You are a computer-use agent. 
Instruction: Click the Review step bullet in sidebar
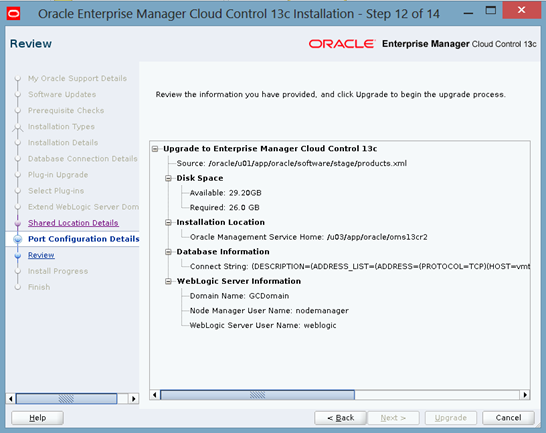point(18,255)
